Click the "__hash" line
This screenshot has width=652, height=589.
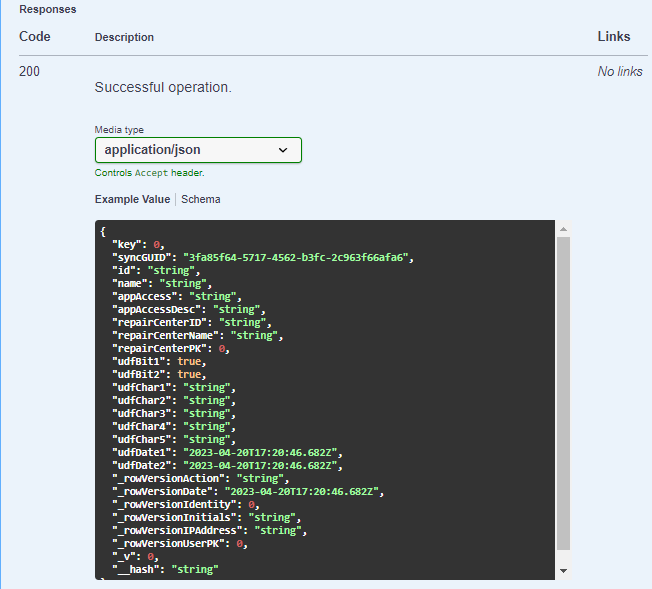pos(165,569)
